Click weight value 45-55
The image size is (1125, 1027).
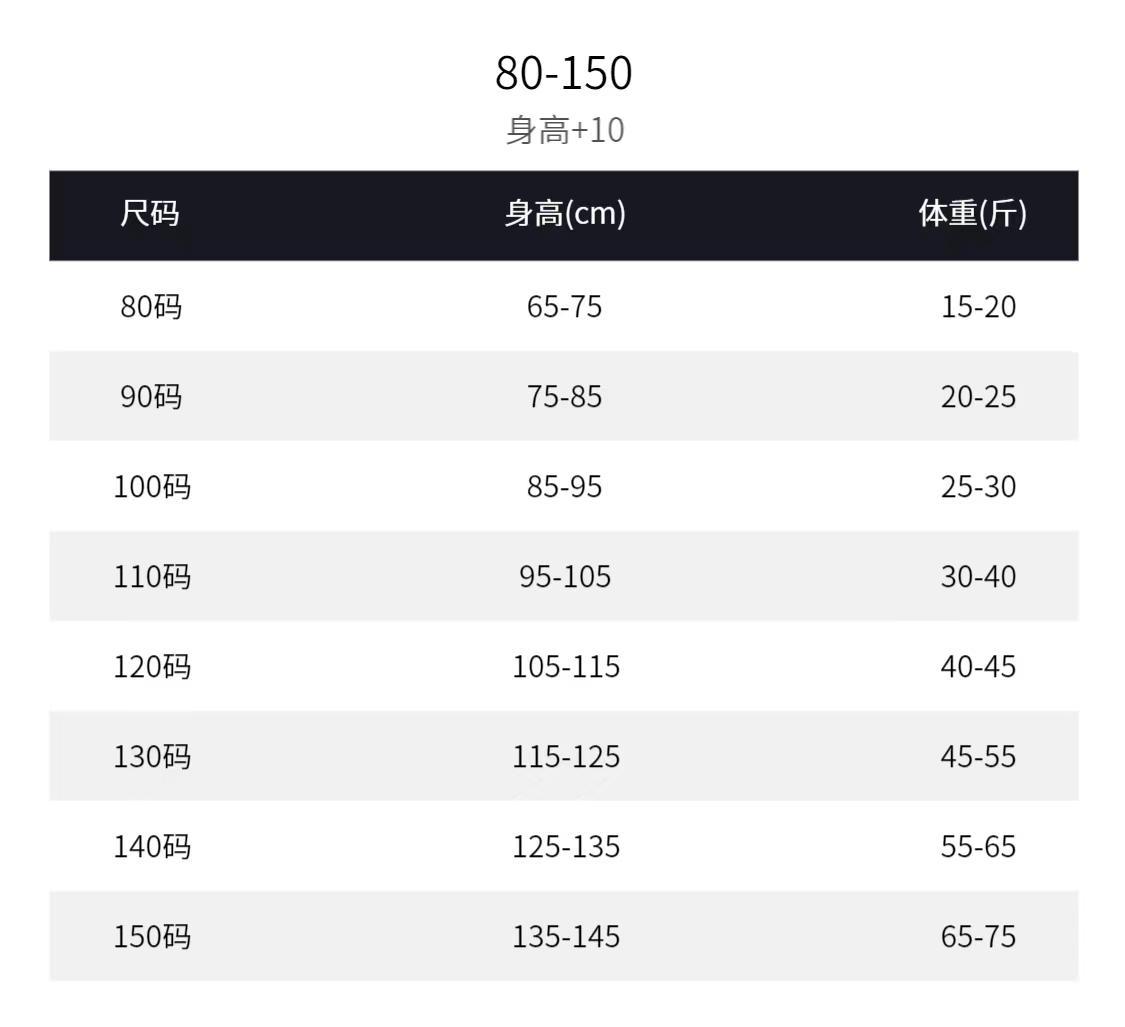(978, 756)
